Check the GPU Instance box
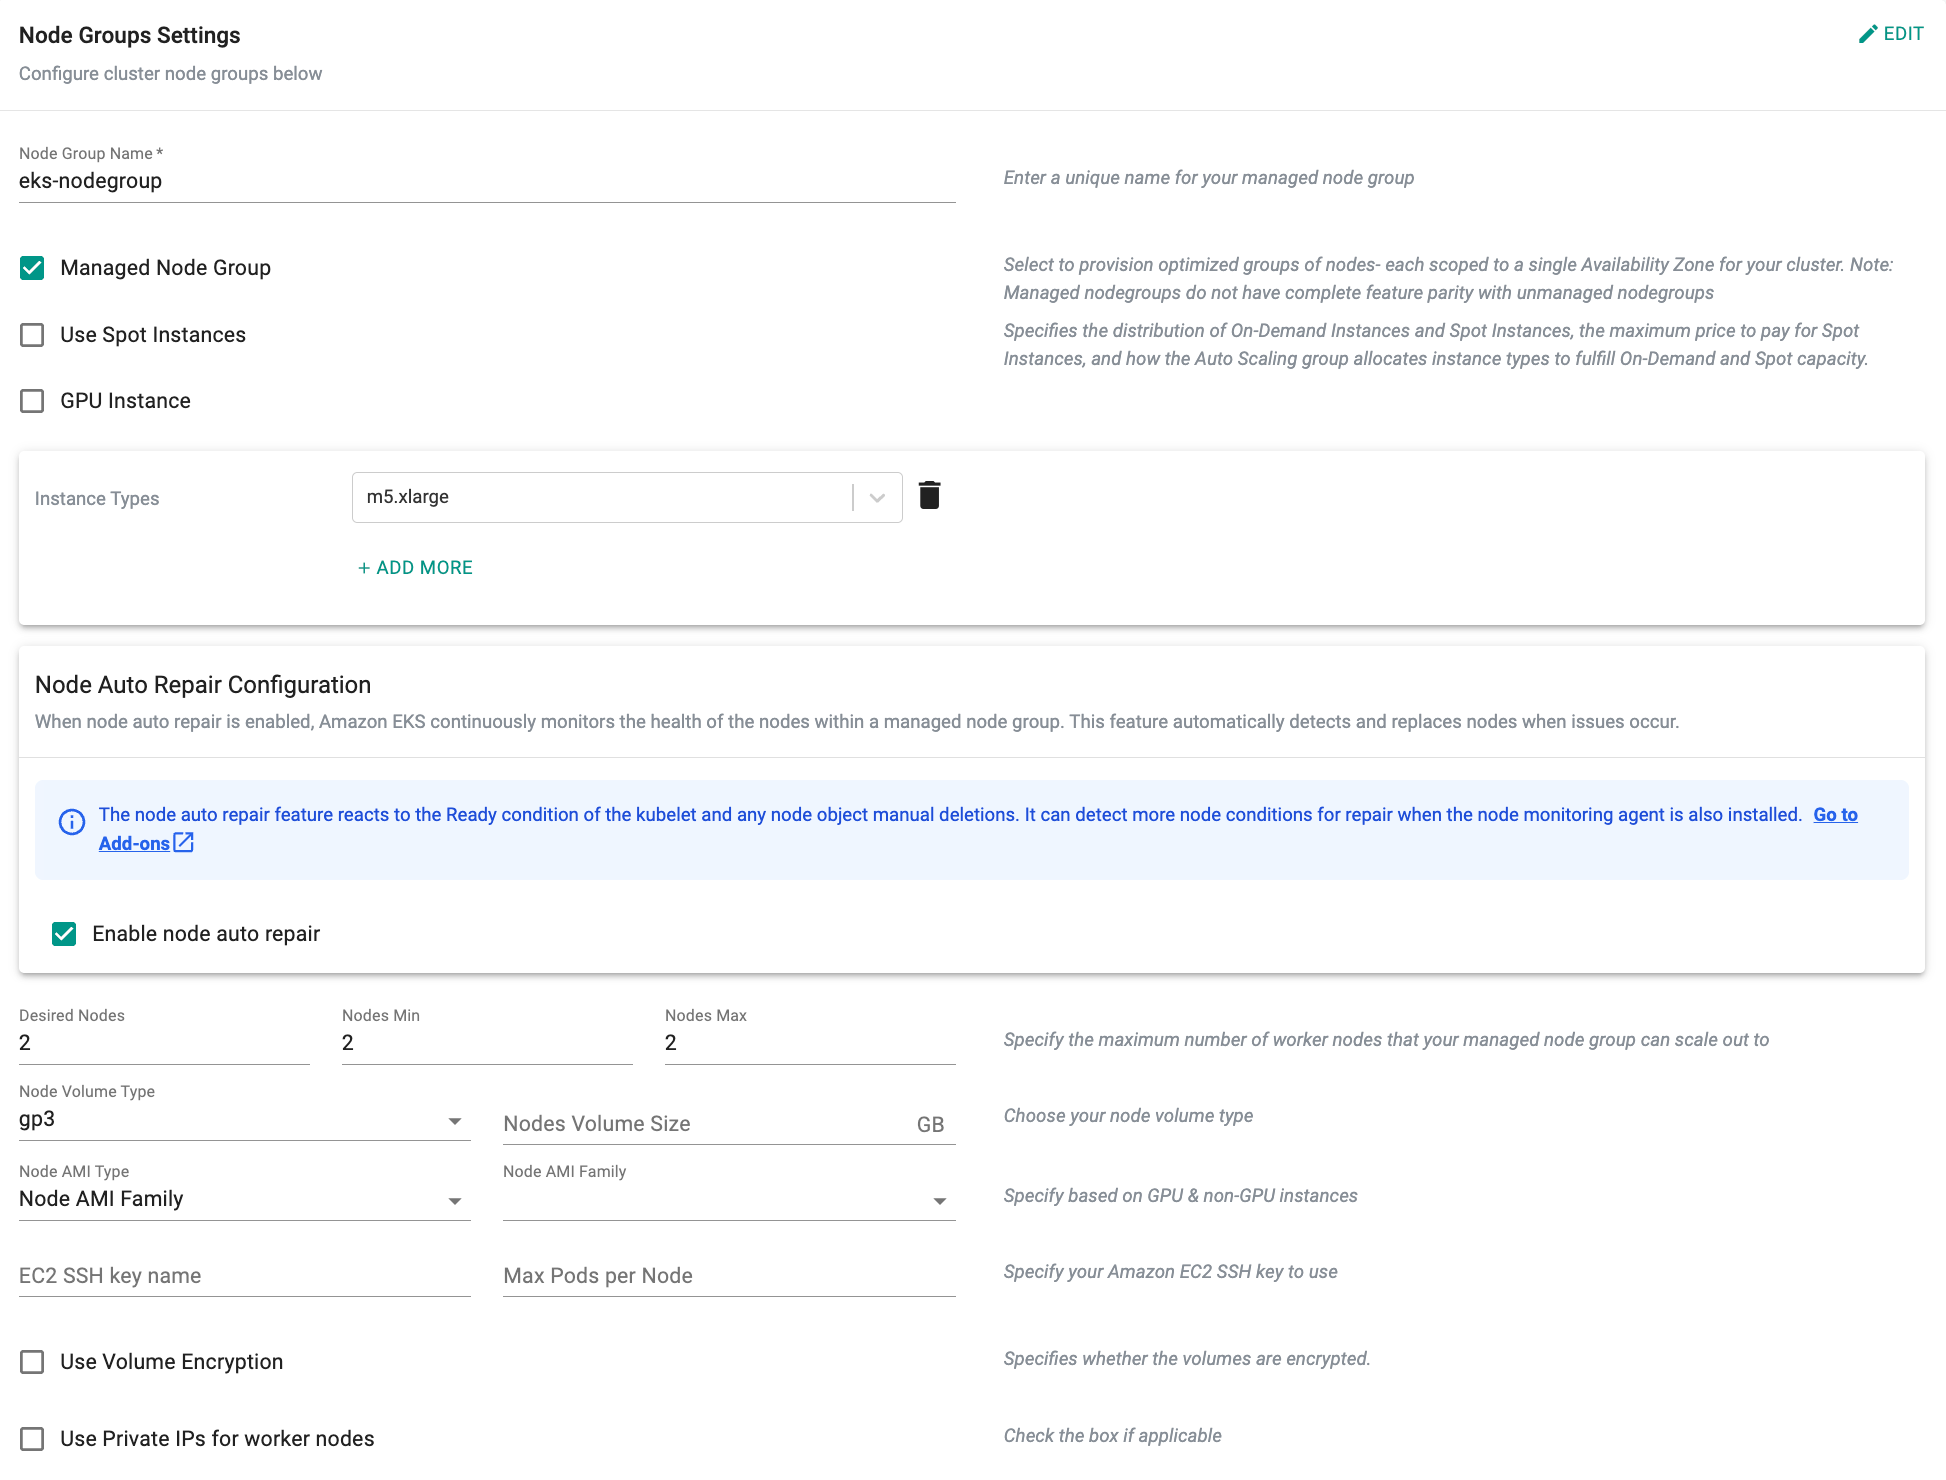 tap(33, 401)
